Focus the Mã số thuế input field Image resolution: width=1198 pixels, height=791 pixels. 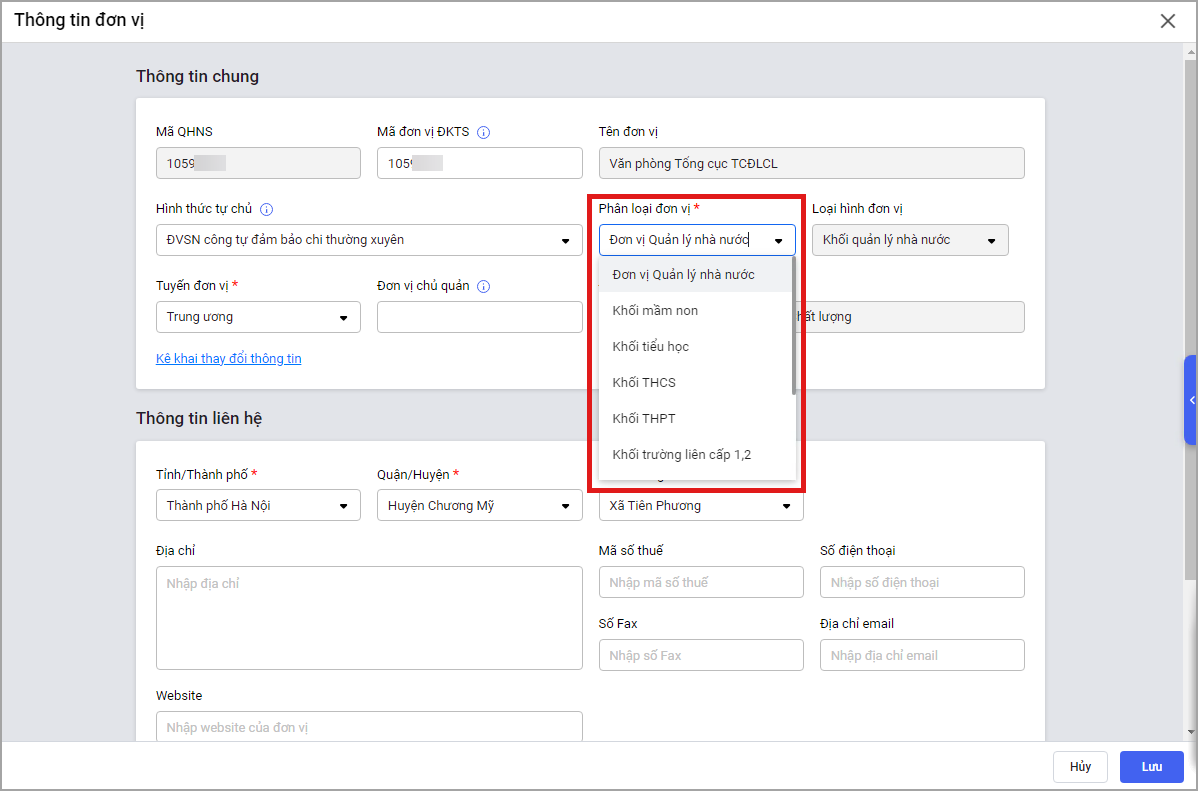pos(701,582)
